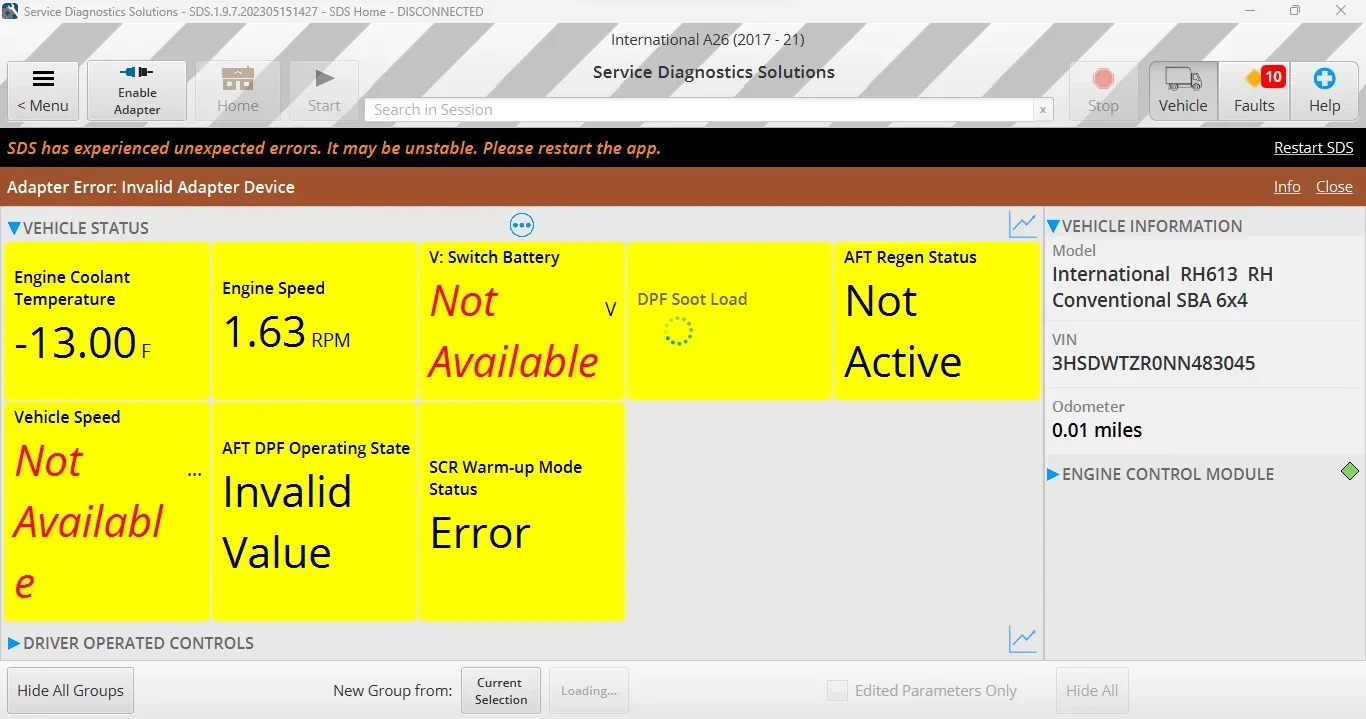Viewport: 1366px width, 719px height.
Task: Click the Restart SDS link
Action: pyautogui.click(x=1313, y=148)
